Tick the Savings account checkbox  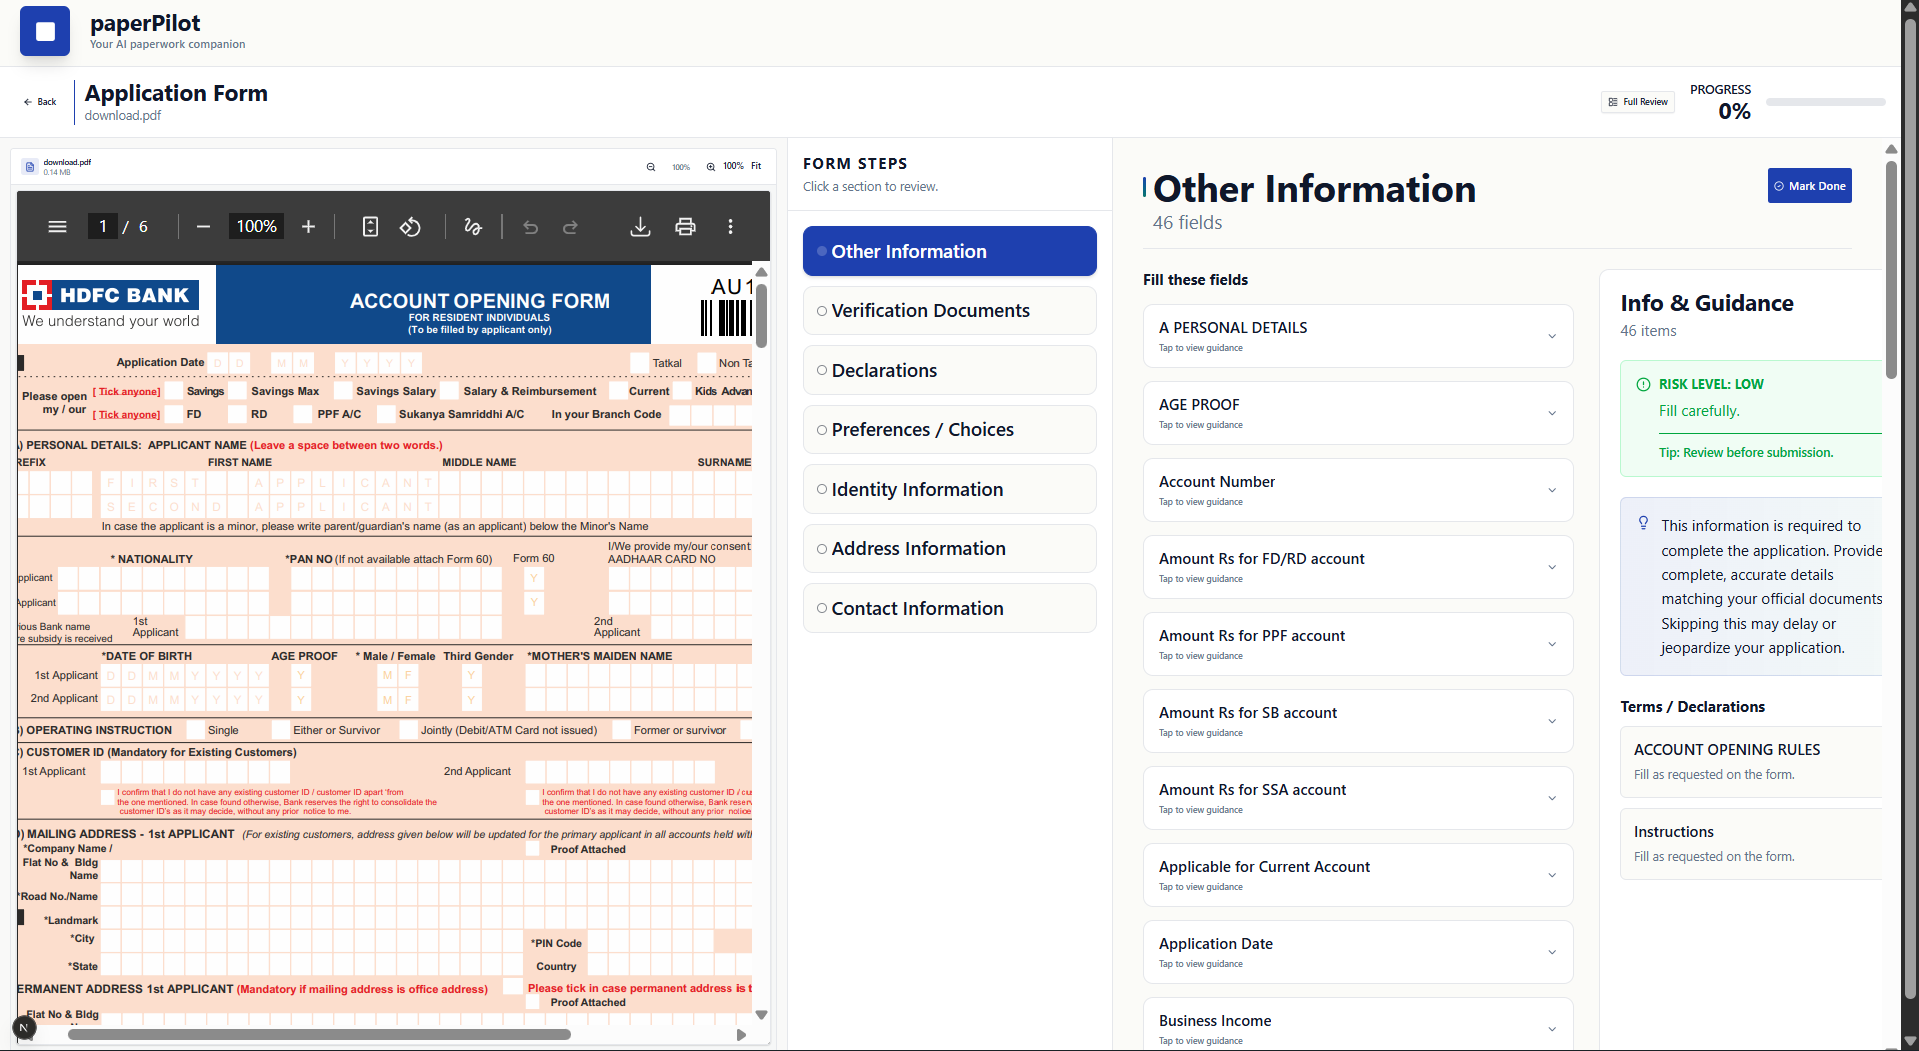pos(175,391)
